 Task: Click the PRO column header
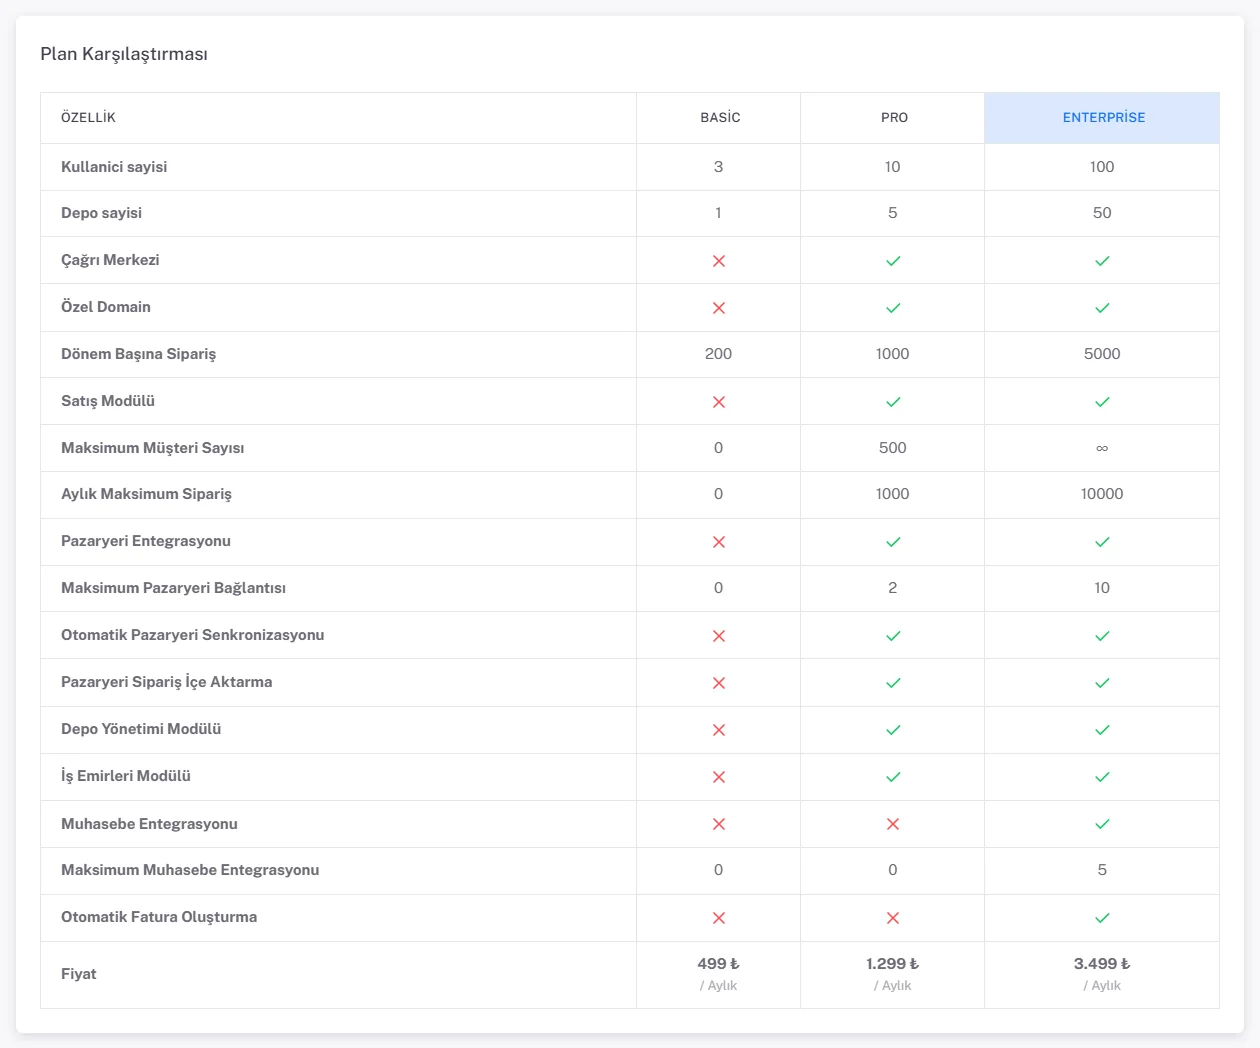[x=894, y=117]
